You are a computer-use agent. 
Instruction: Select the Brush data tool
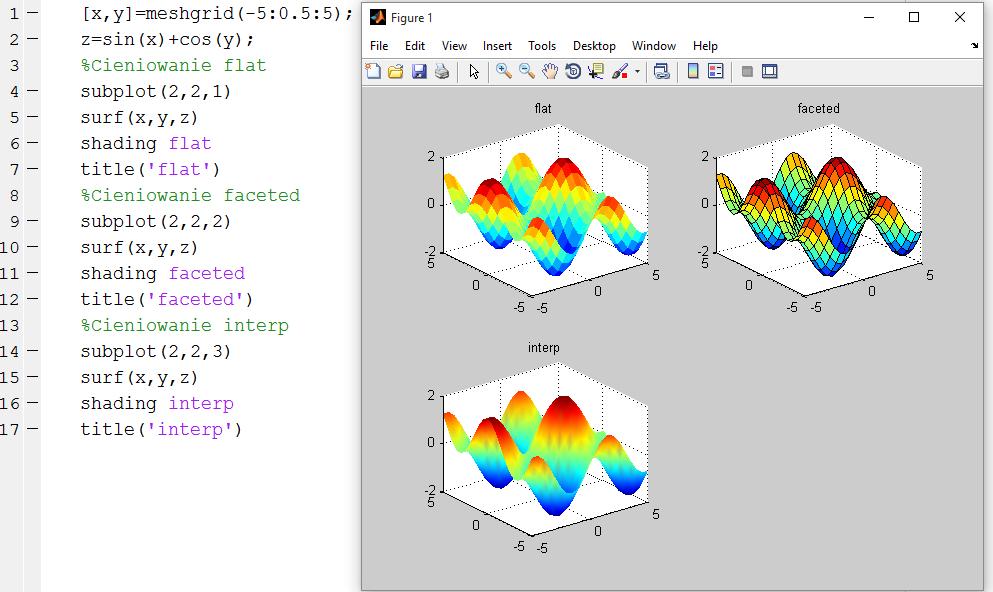620,72
